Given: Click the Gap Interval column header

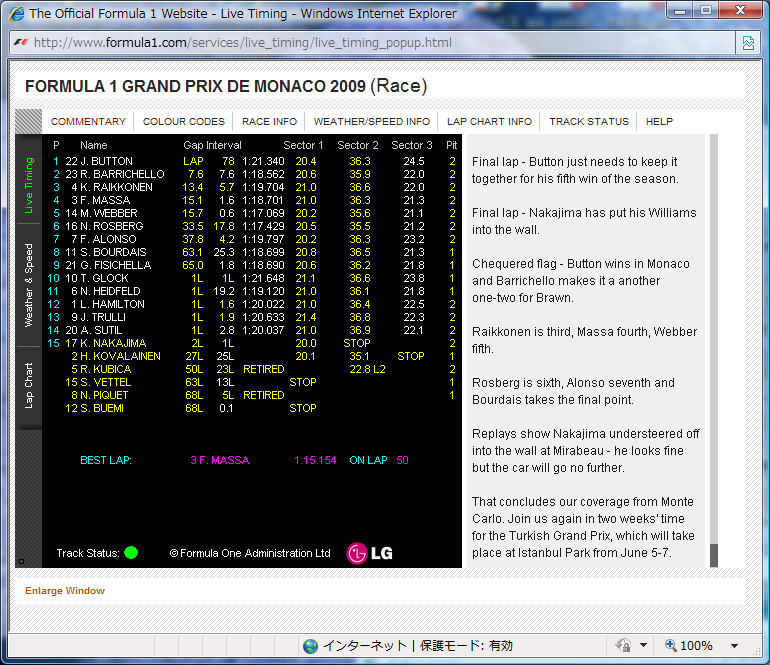Looking at the screenshot, I should pos(212,145).
